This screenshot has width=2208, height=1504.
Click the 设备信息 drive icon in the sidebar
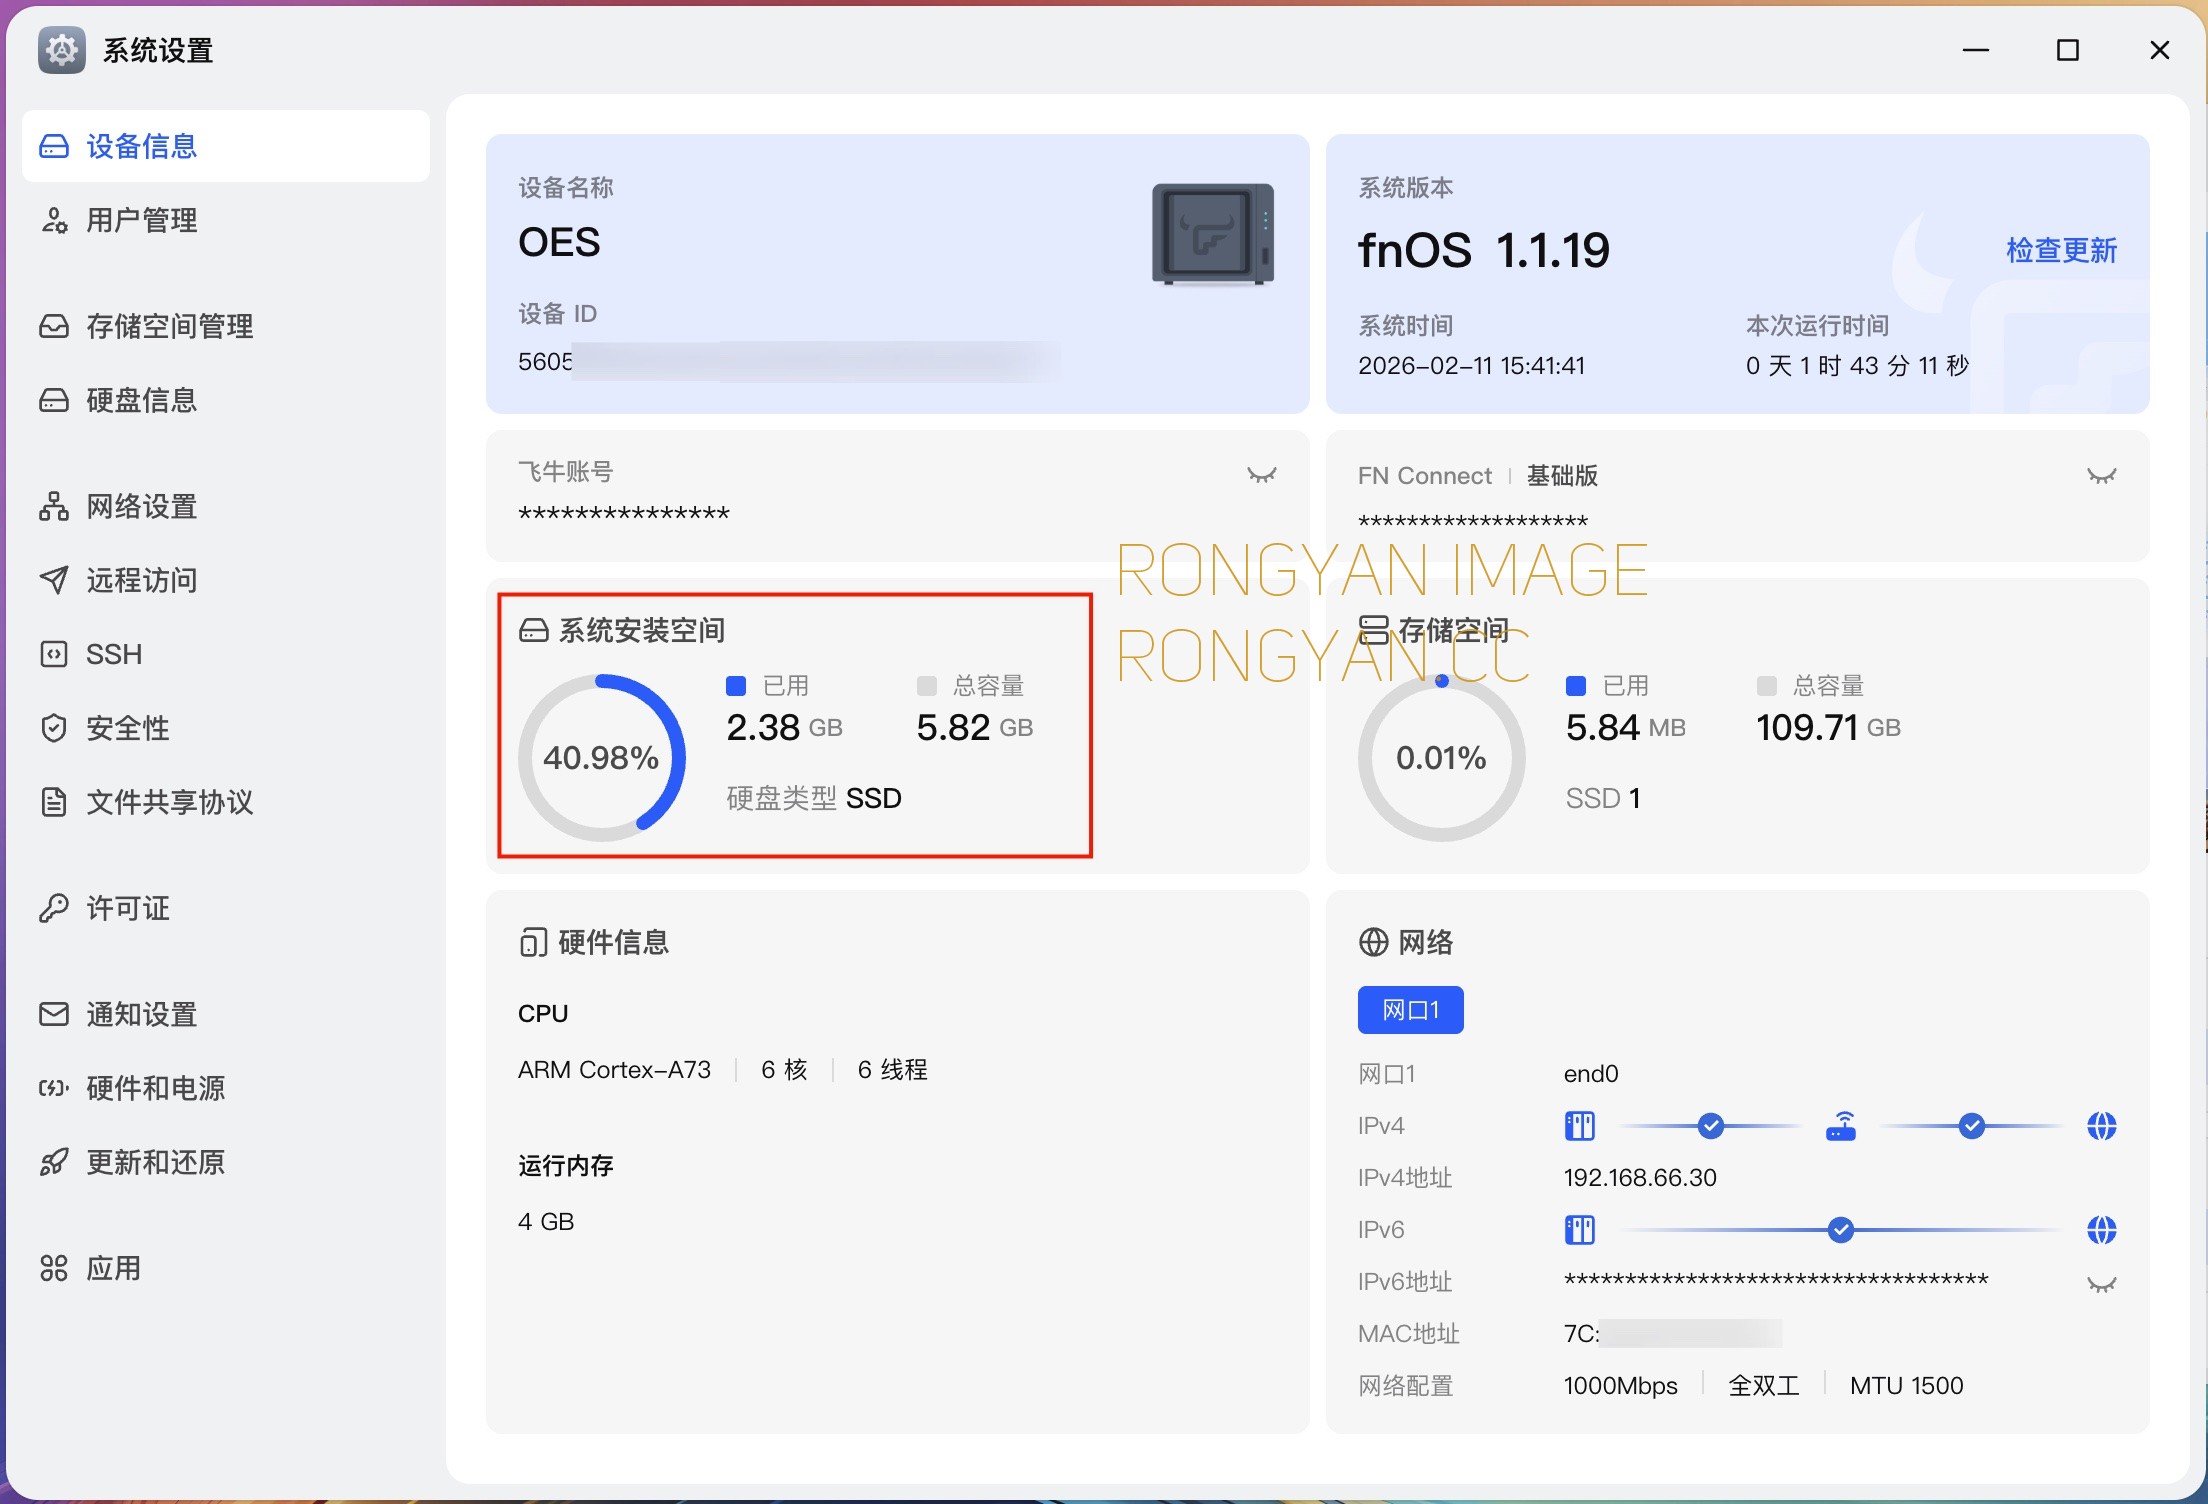(x=54, y=146)
